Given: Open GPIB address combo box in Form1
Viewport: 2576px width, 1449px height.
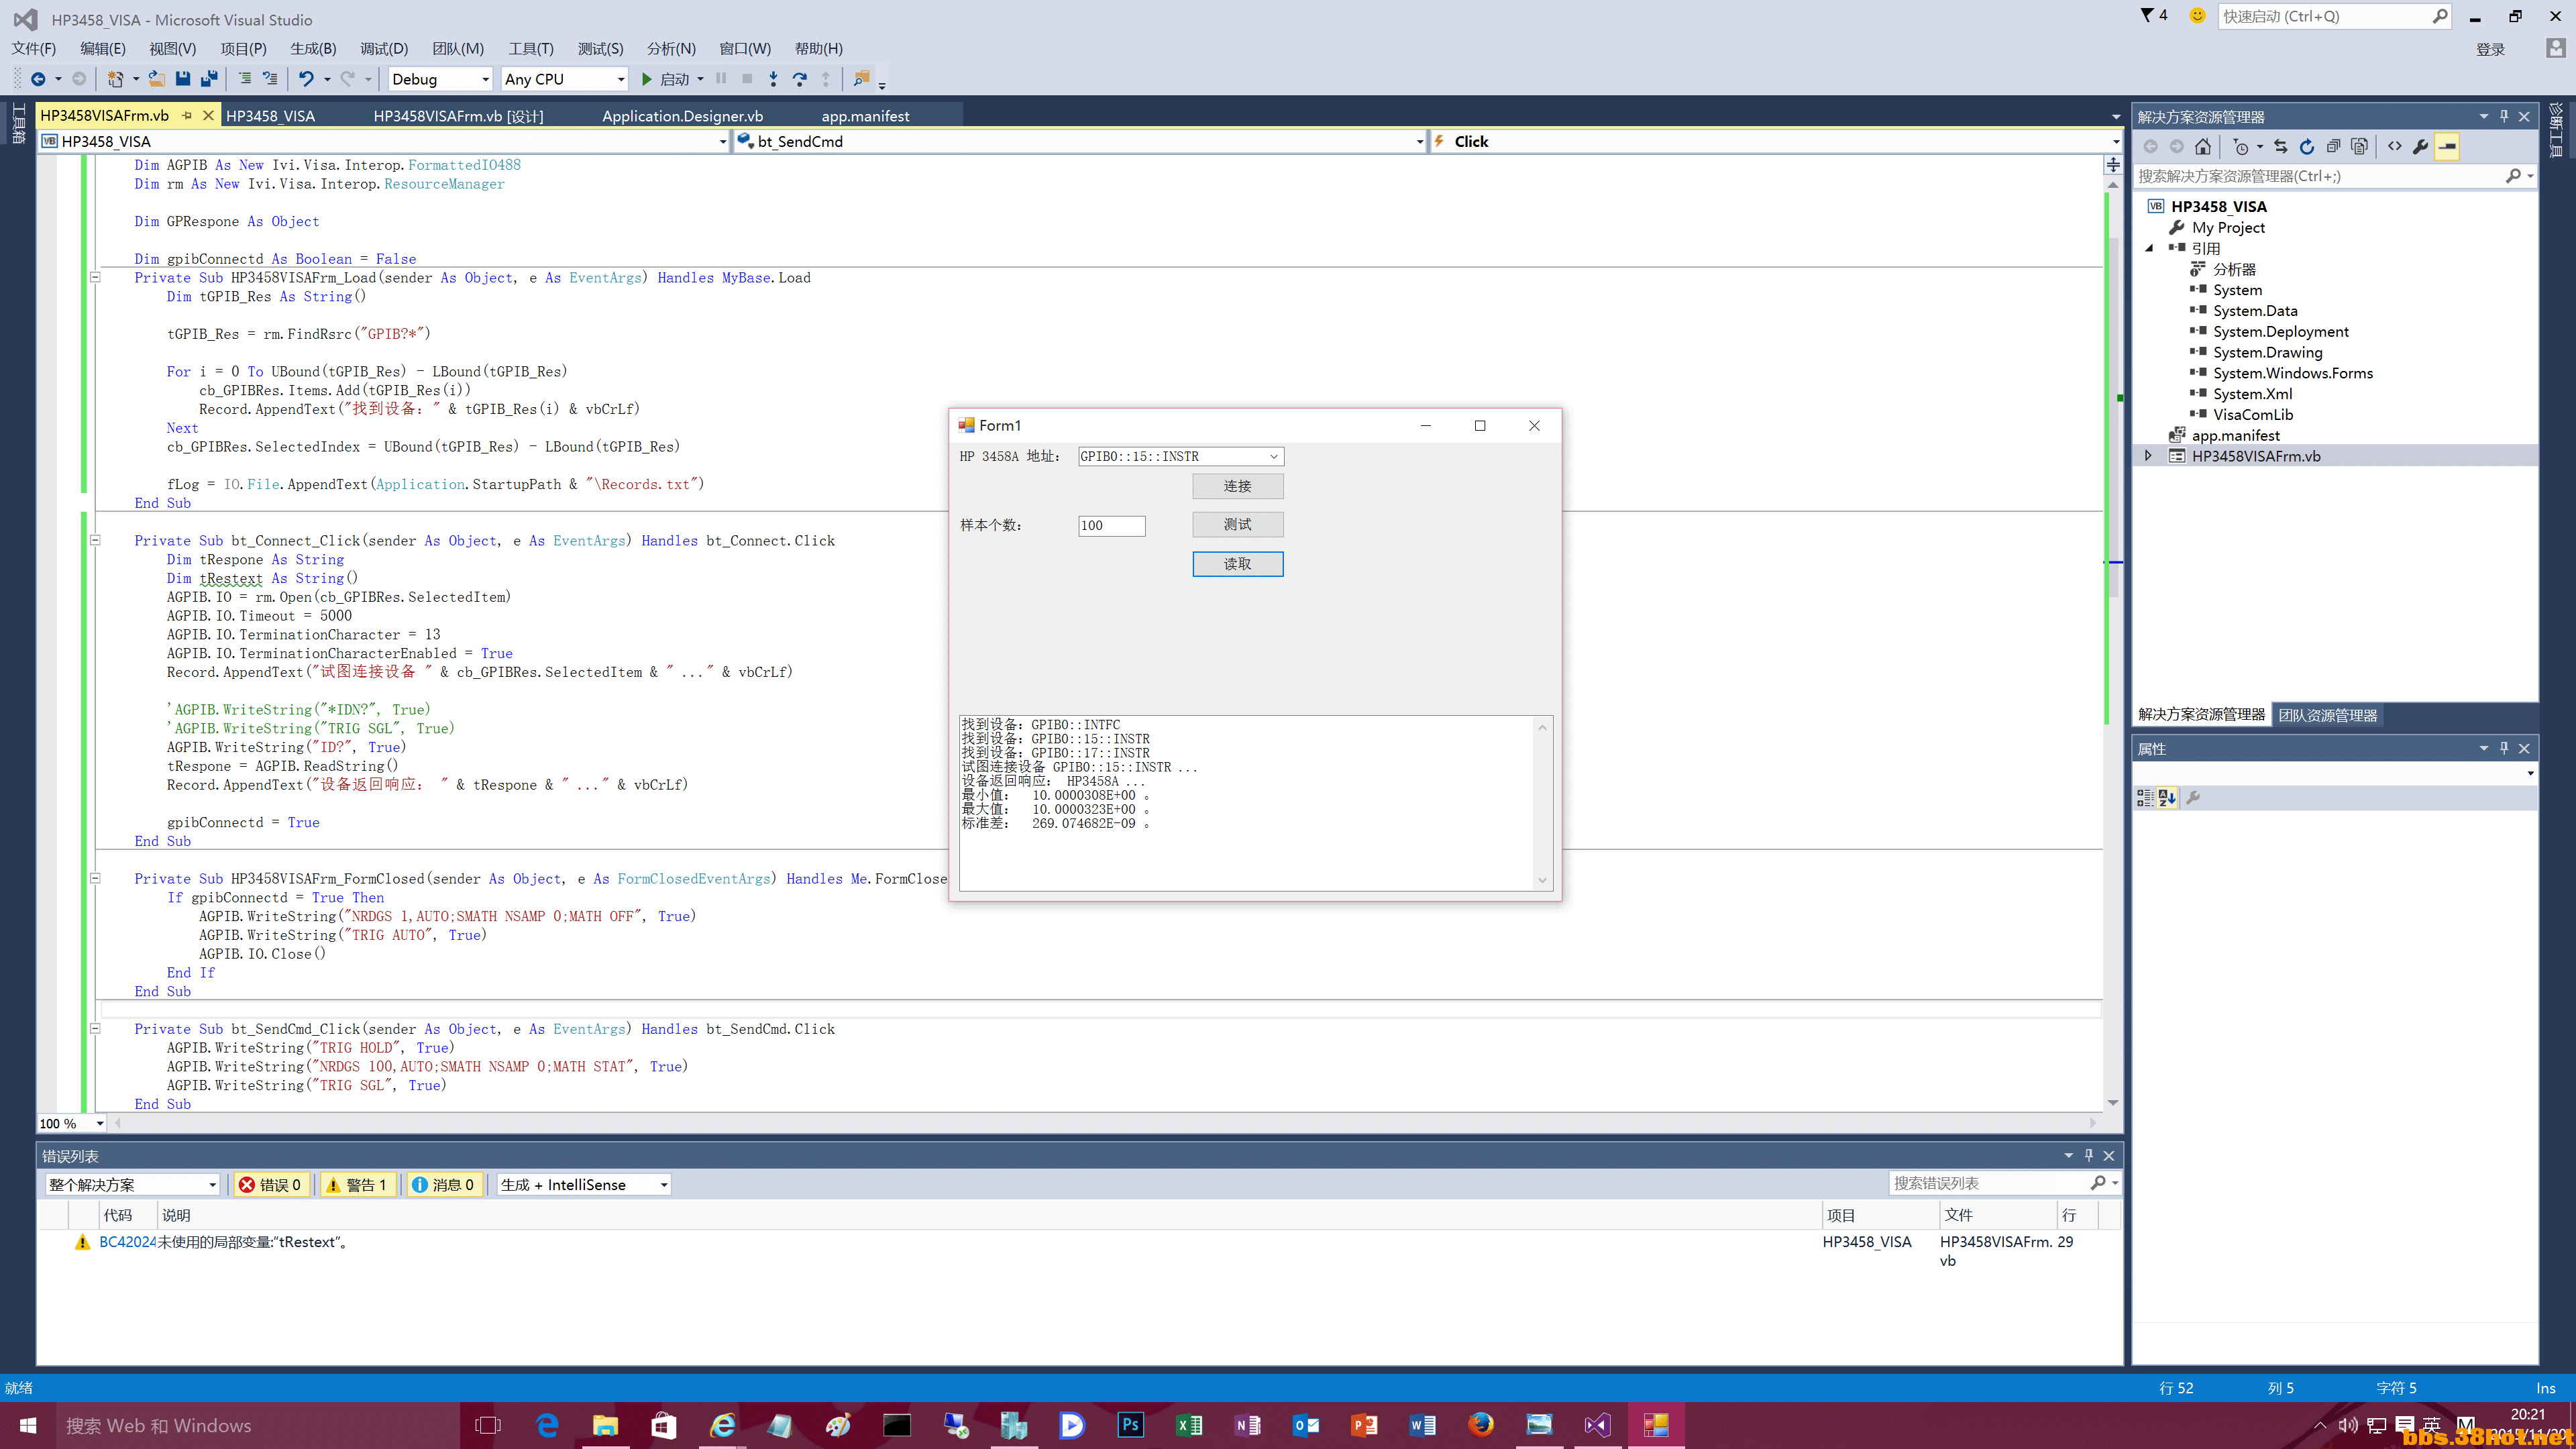Looking at the screenshot, I should pos(1180,456).
